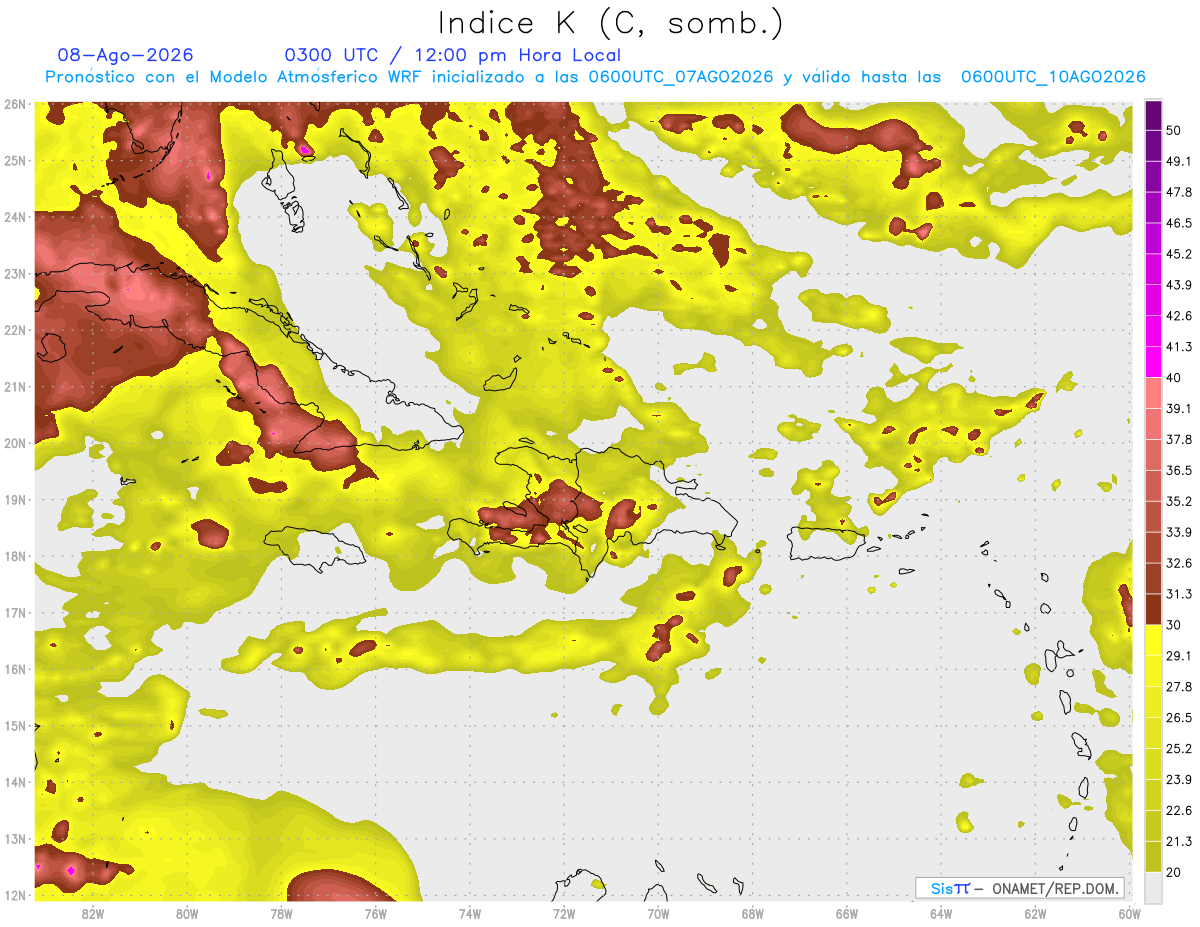Click the longitude label "66W"
This screenshot has width=1200, height=927.
tap(847, 913)
